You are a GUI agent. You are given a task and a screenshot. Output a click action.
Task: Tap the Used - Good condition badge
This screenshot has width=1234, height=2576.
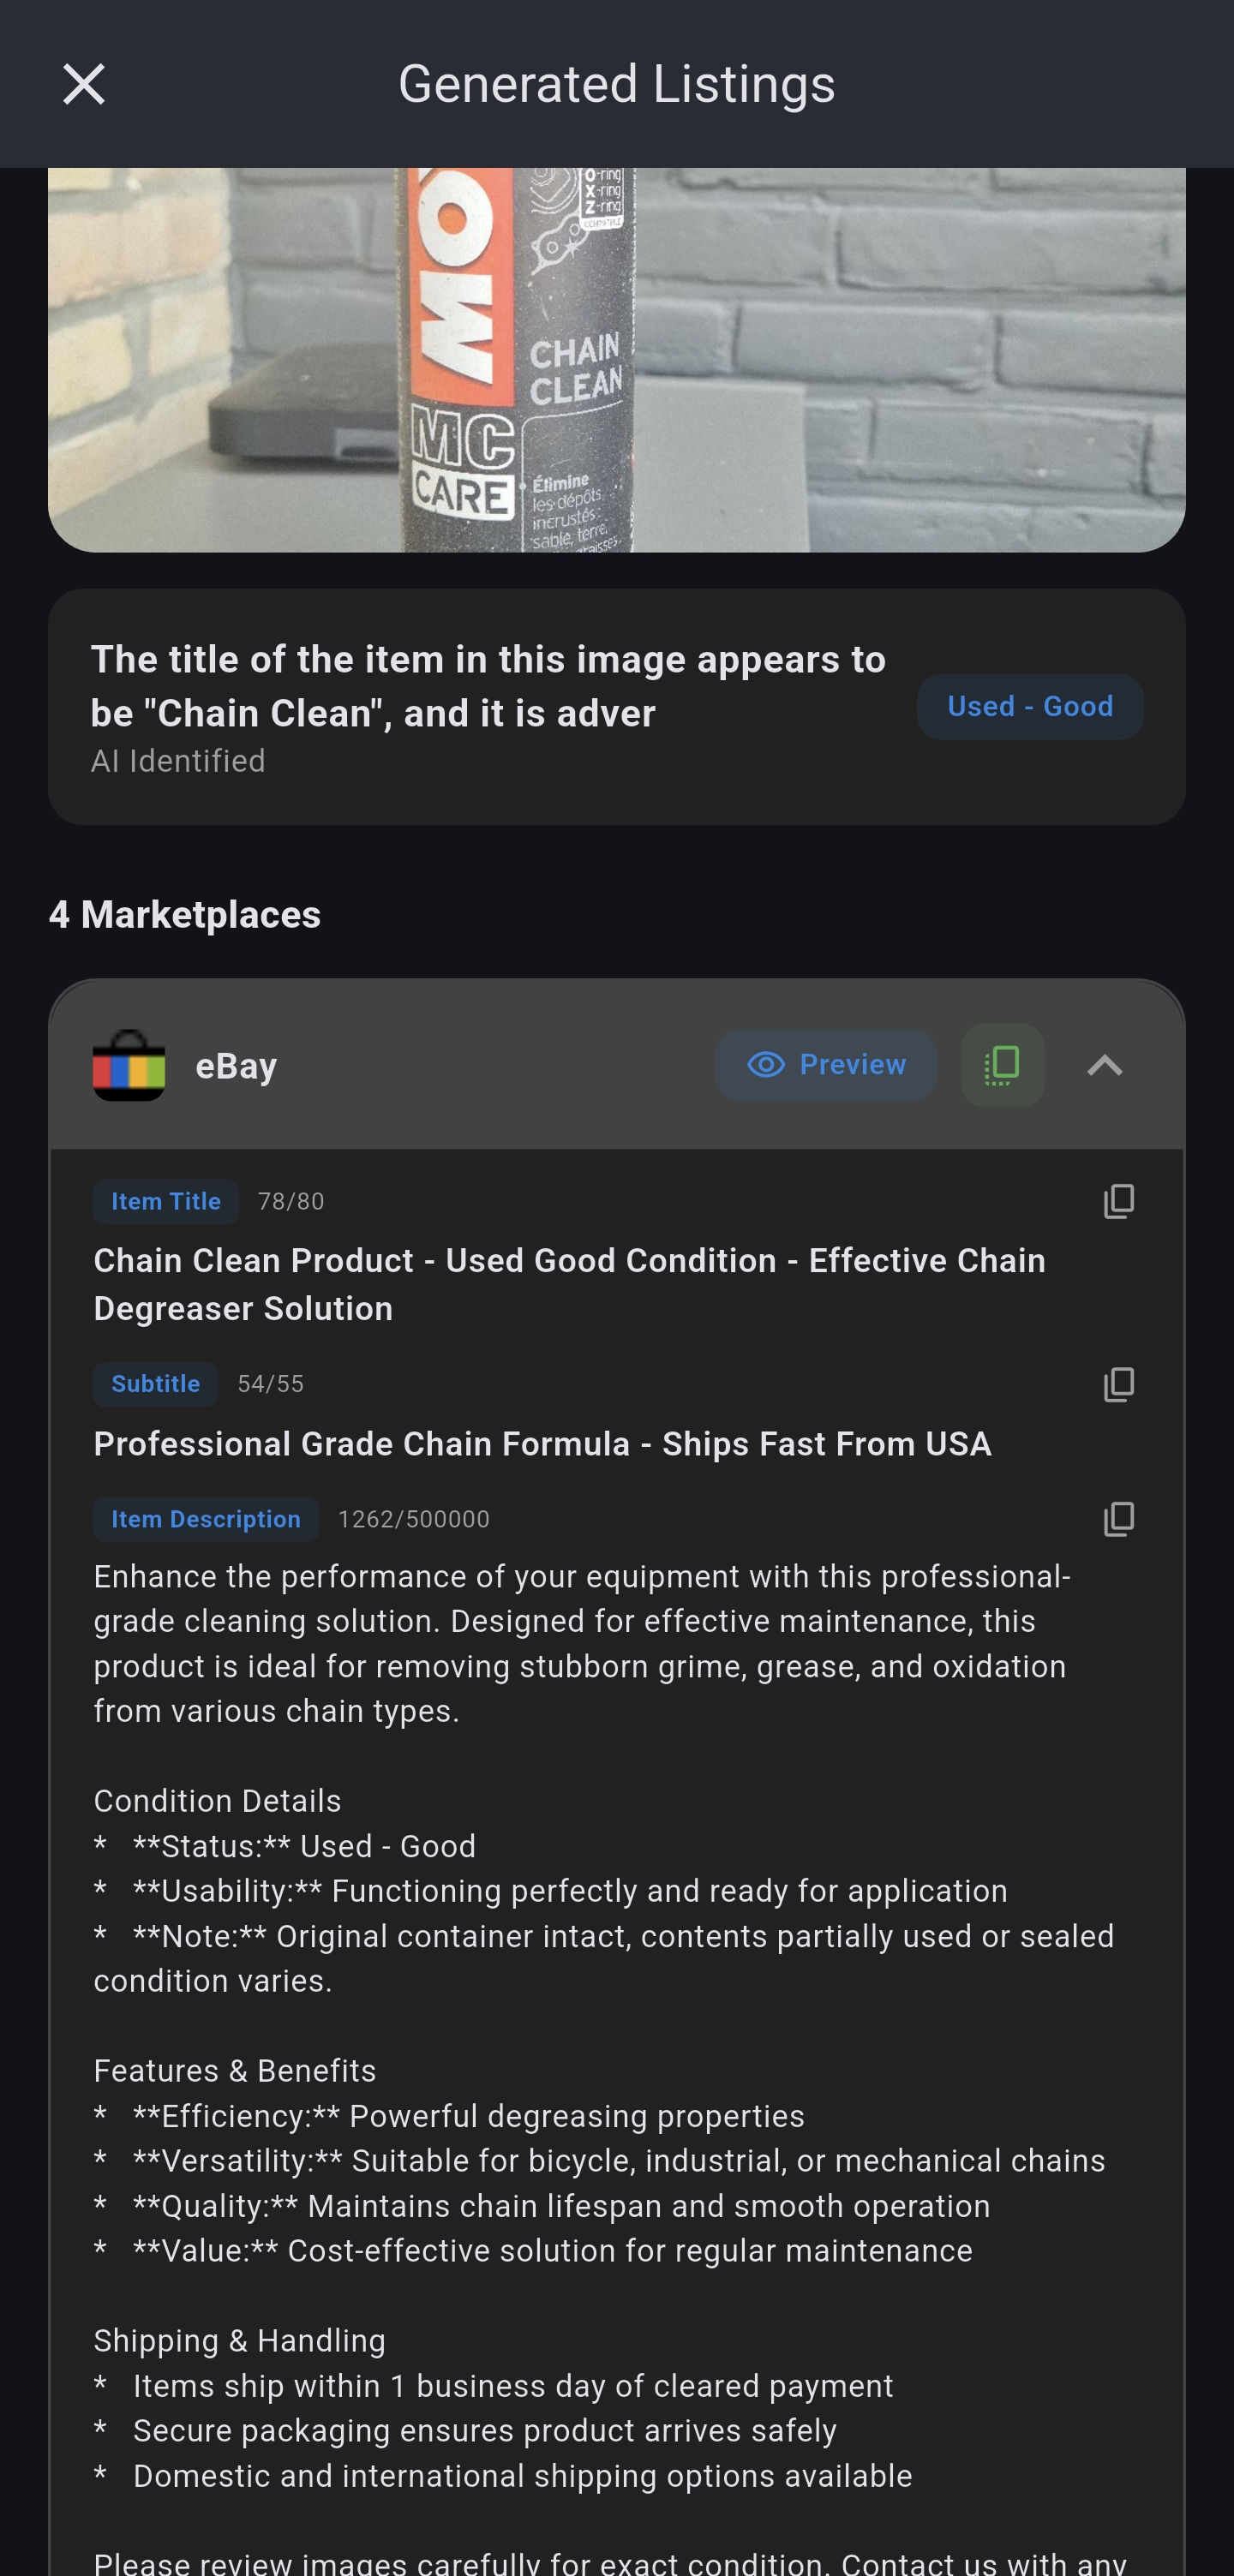click(x=1029, y=707)
